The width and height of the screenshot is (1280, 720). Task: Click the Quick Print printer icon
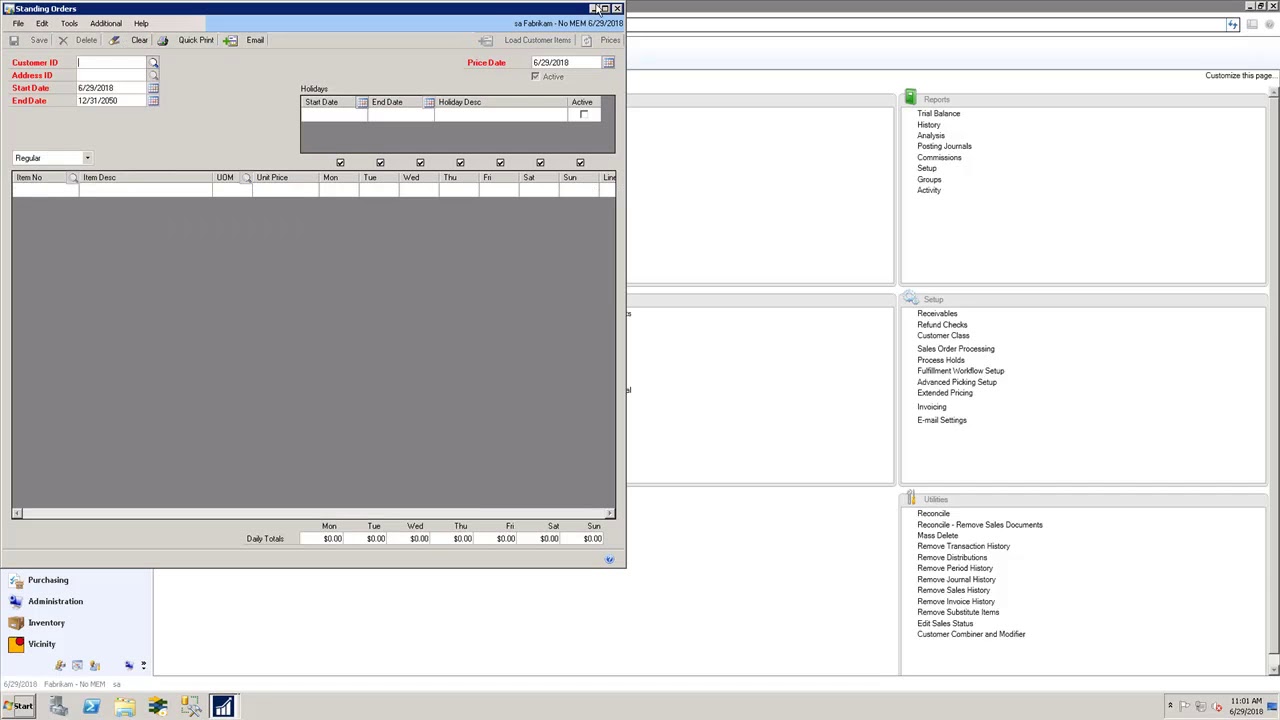(x=162, y=40)
